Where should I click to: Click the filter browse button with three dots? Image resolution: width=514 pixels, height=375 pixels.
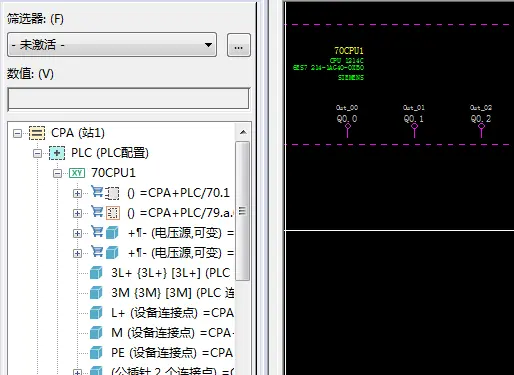coord(239,45)
